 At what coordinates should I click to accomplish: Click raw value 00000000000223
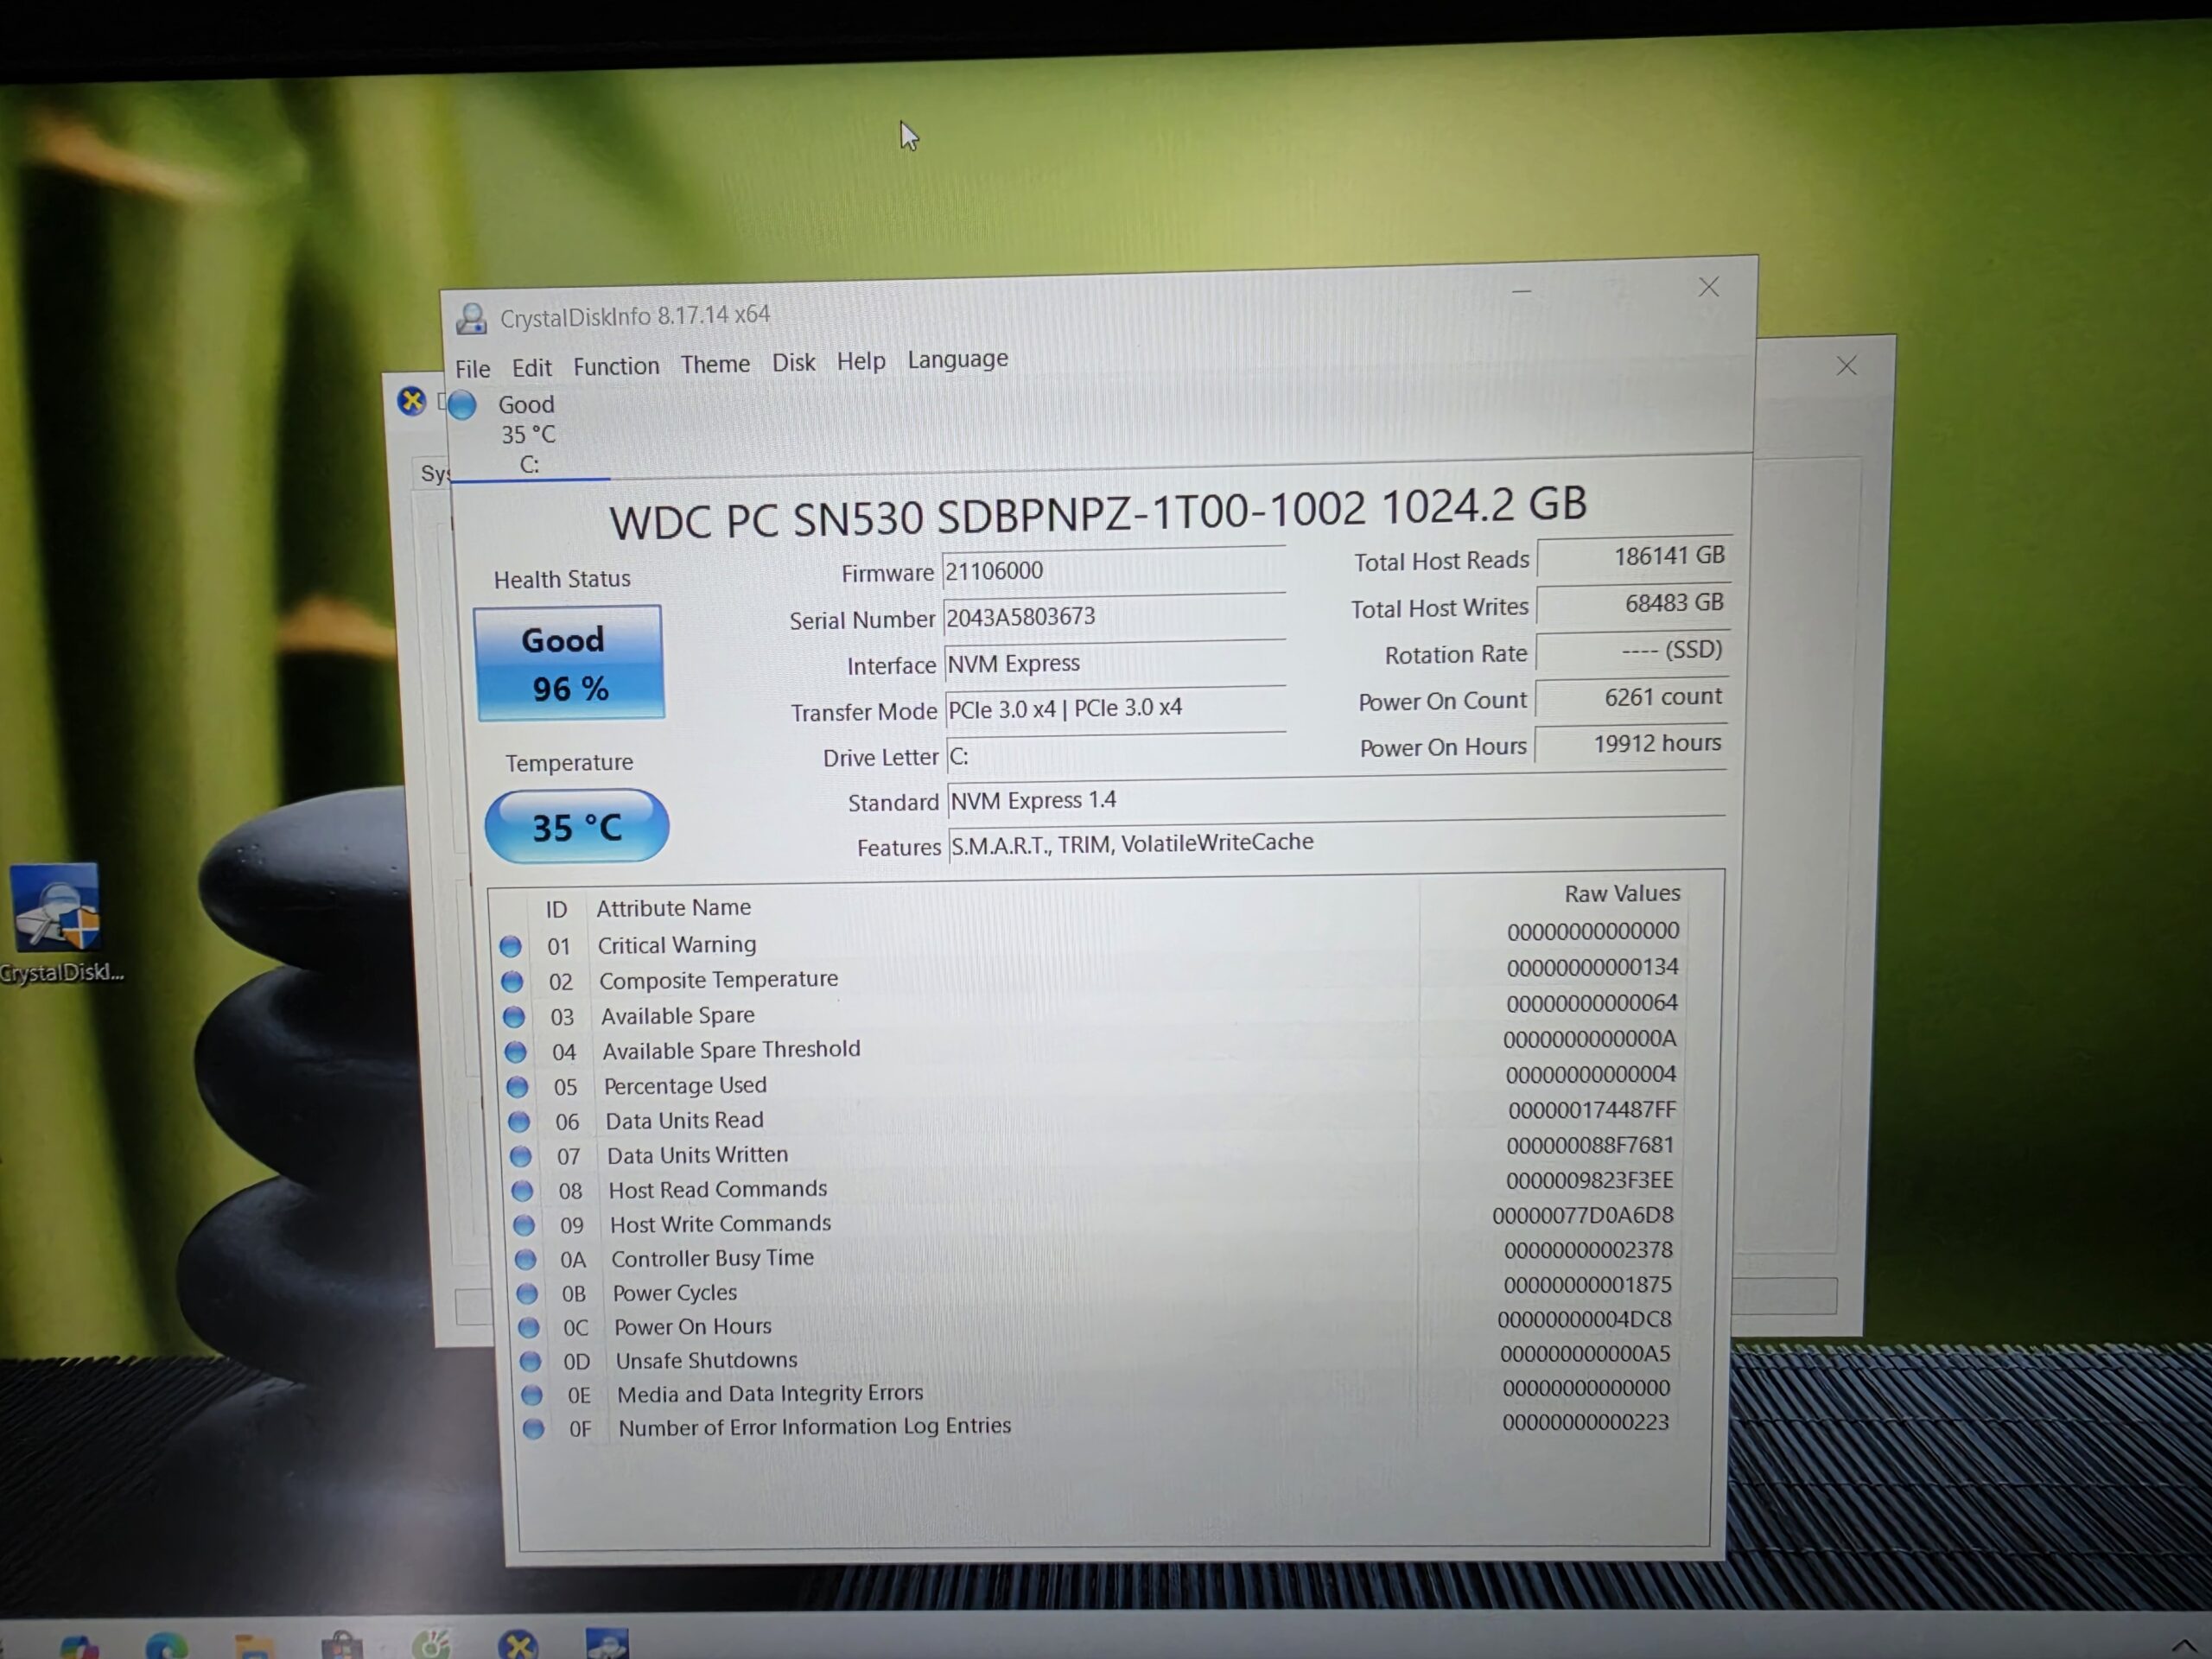(x=1585, y=1422)
